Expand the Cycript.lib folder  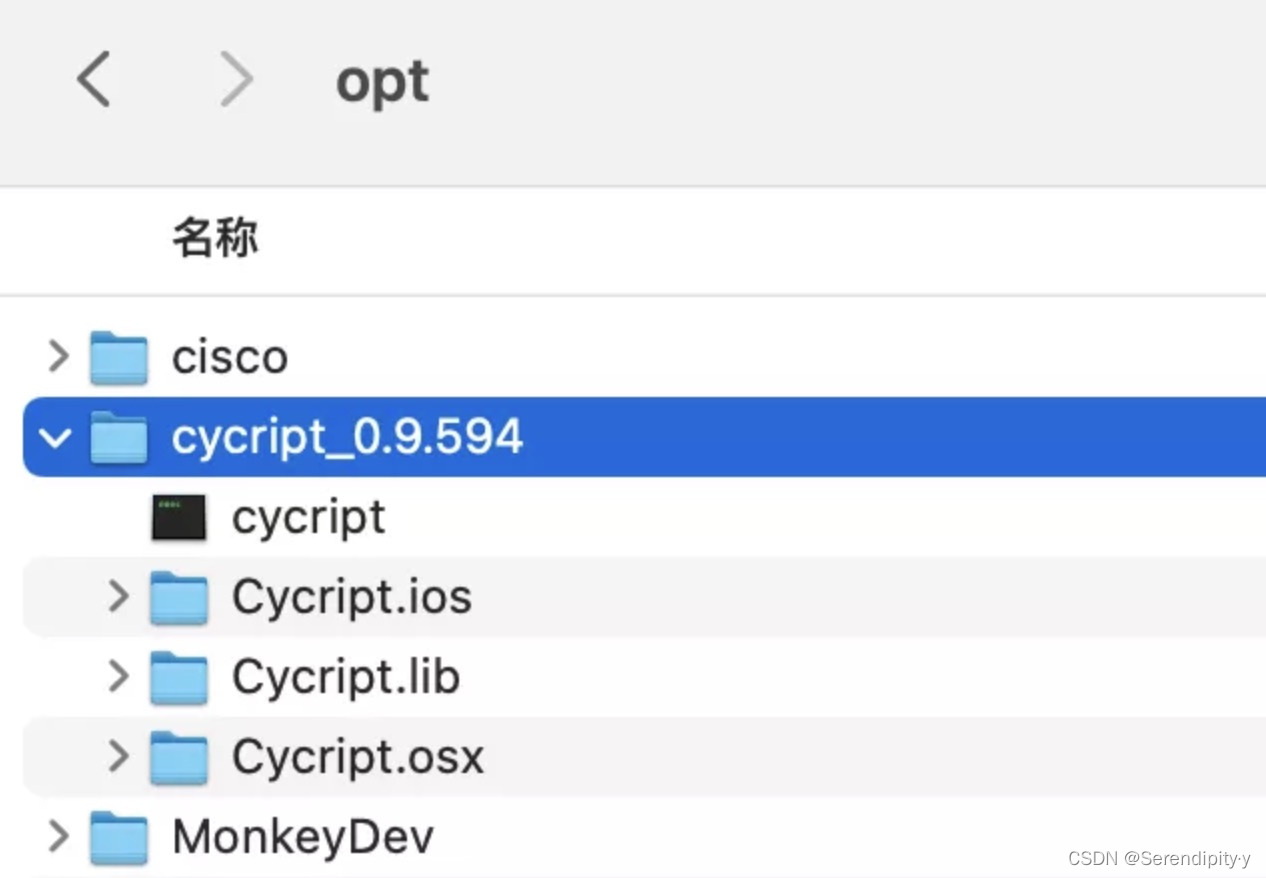click(119, 677)
